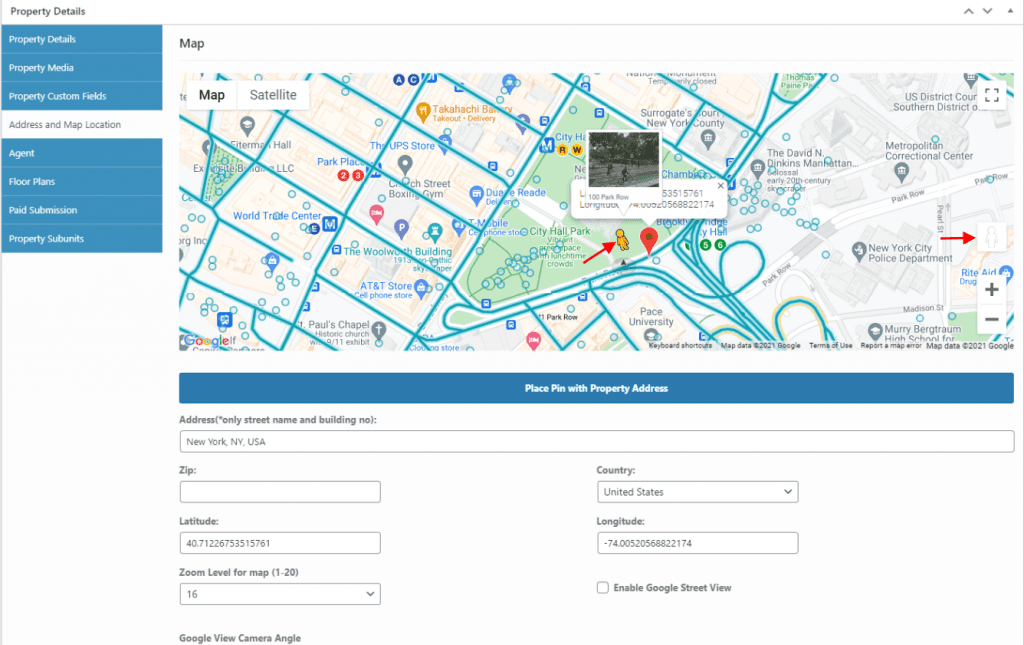The width and height of the screenshot is (1024, 645).
Task: Click Place Pin with Property Address button
Action: point(596,388)
